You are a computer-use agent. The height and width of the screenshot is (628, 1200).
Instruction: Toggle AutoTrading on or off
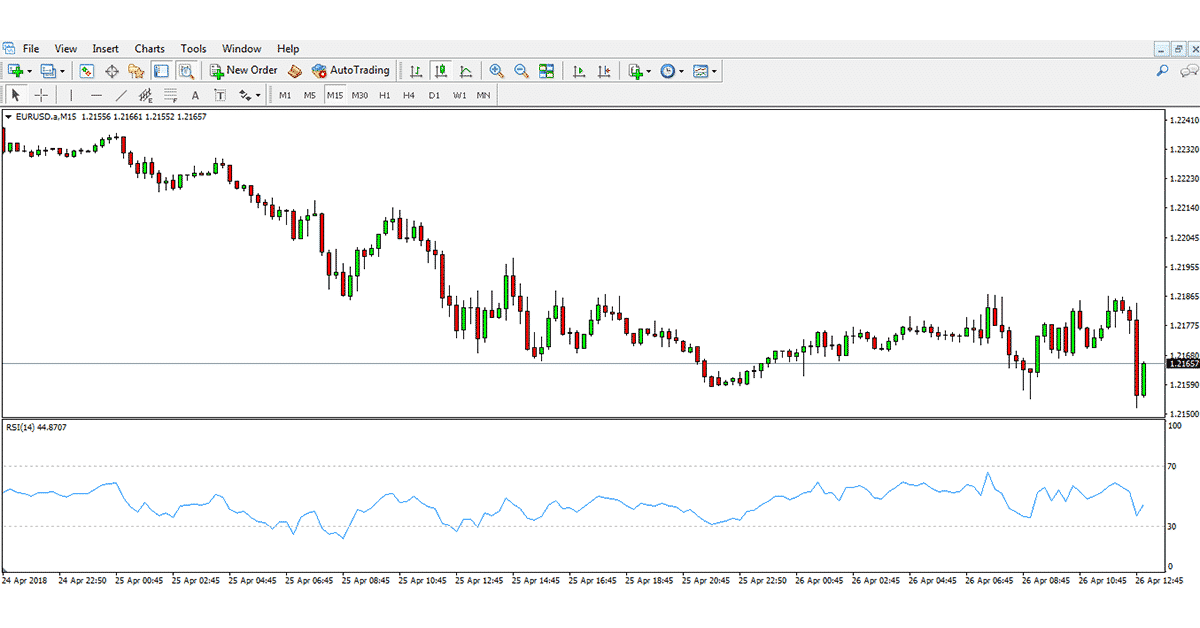[x=351, y=71]
